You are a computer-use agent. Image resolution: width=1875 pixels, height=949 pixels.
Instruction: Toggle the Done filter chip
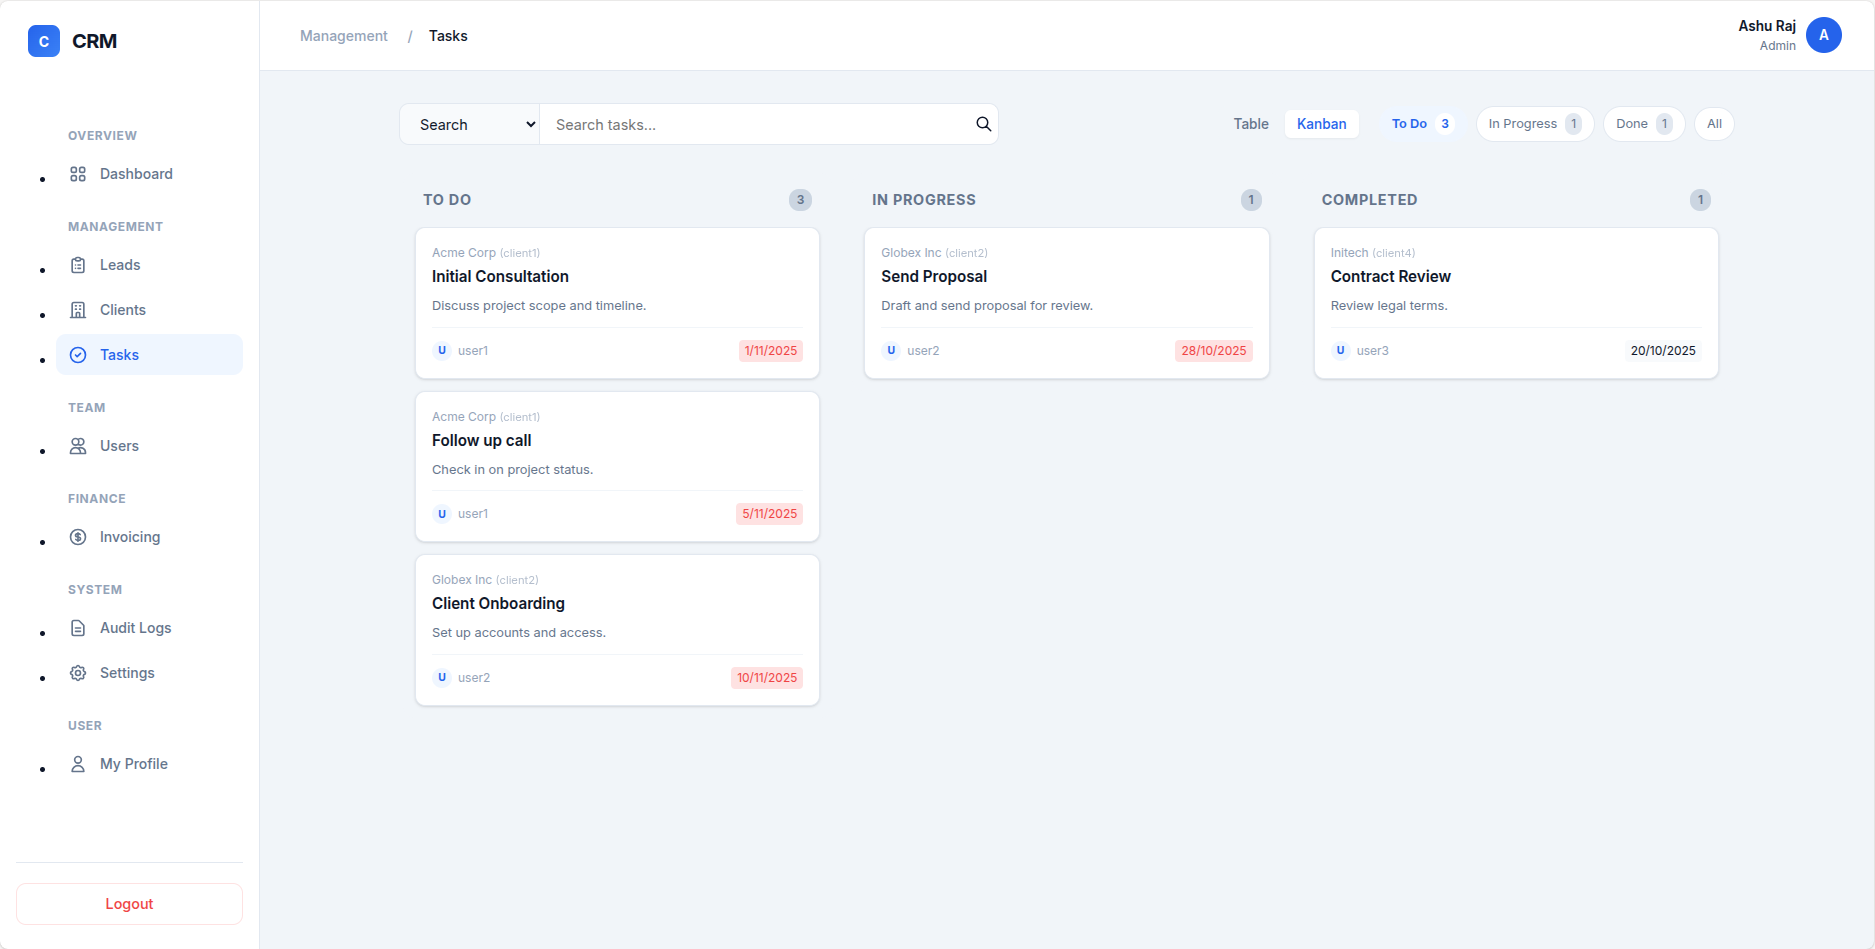click(1643, 123)
